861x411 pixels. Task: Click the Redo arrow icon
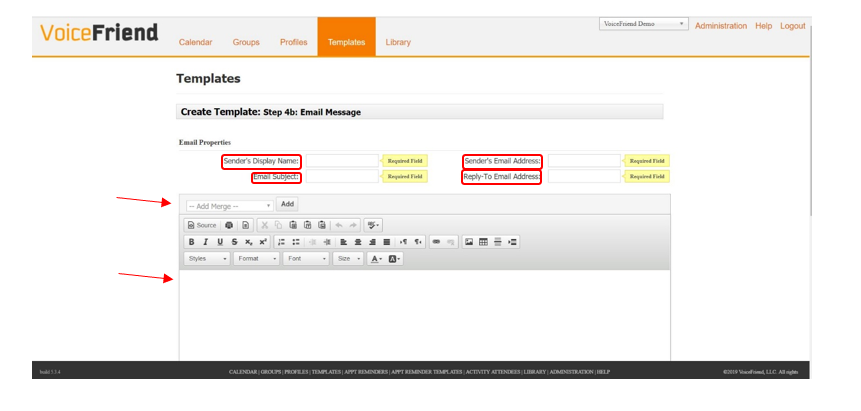pos(353,225)
